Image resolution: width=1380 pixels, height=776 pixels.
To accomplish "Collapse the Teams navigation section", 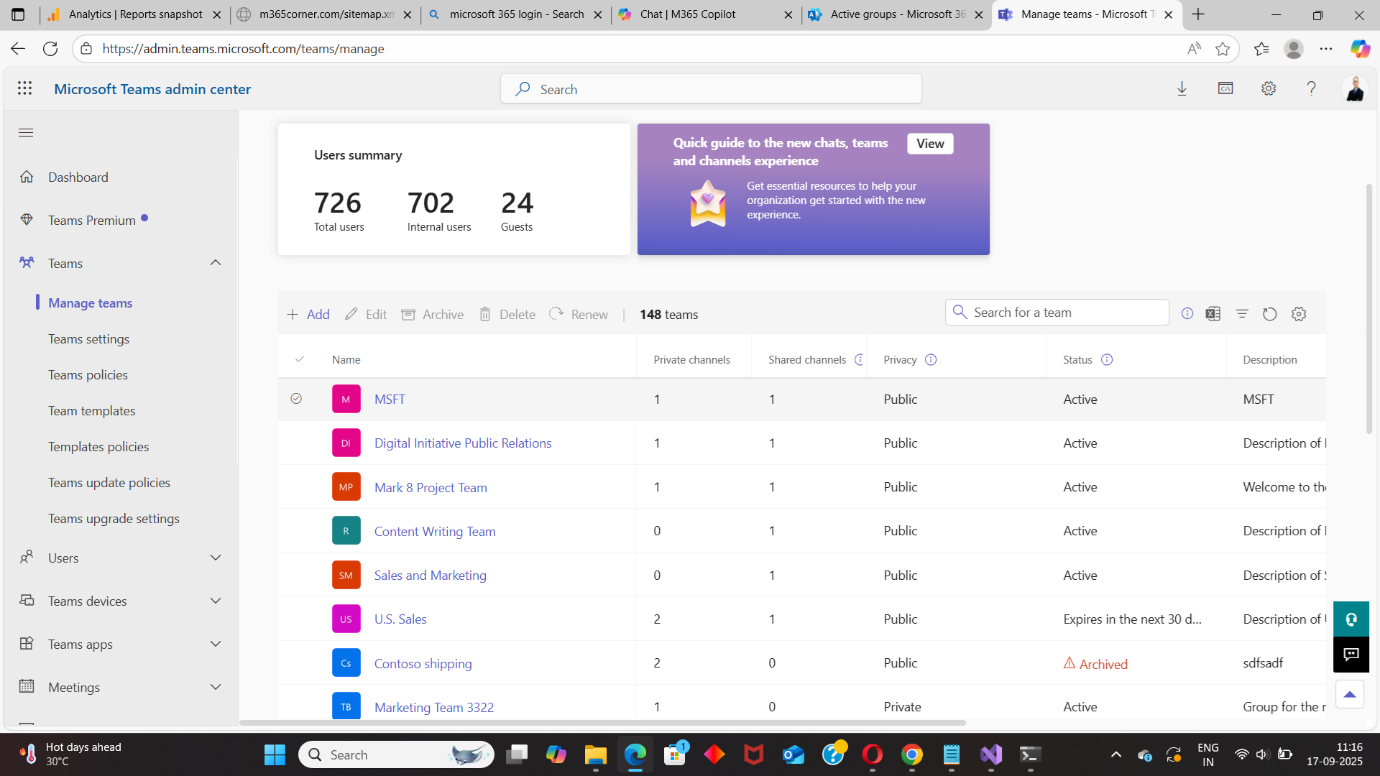I will (x=215, y=263).
